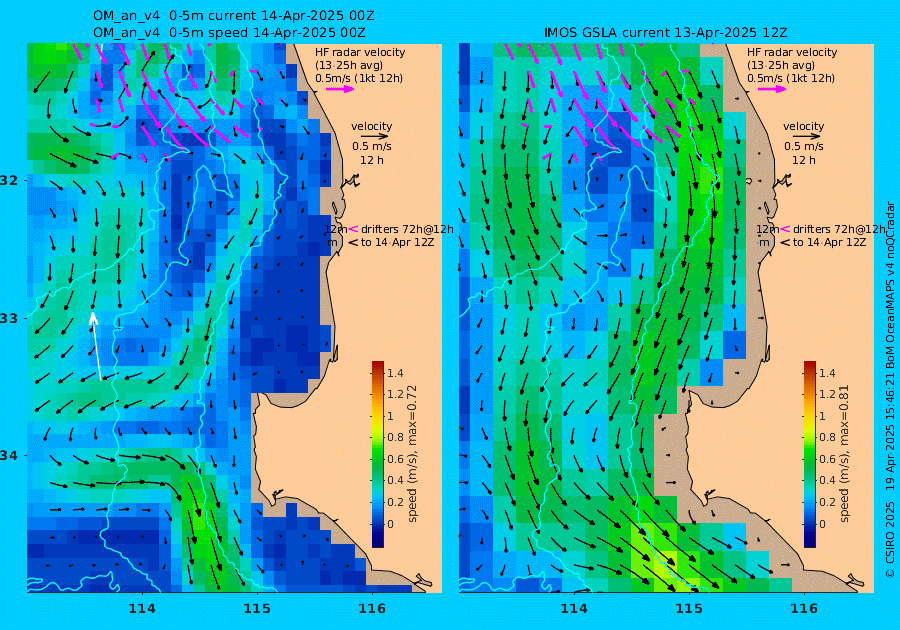Click the latitude label '33' on left axis

point(8,318)
